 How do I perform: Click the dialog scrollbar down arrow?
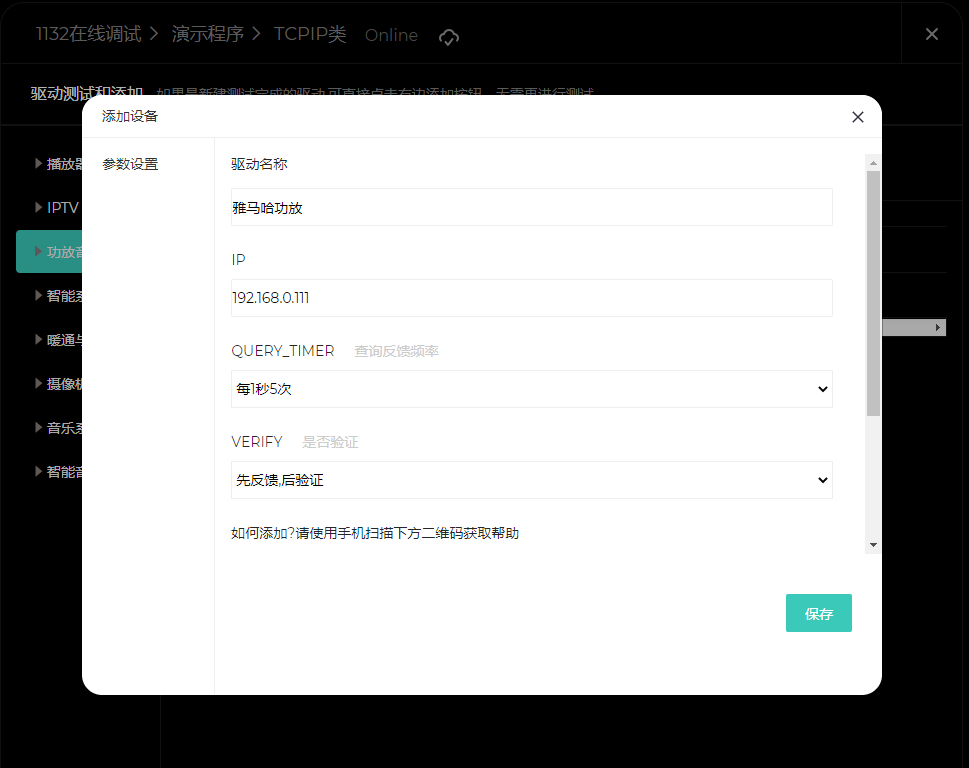tap(873, 545)
